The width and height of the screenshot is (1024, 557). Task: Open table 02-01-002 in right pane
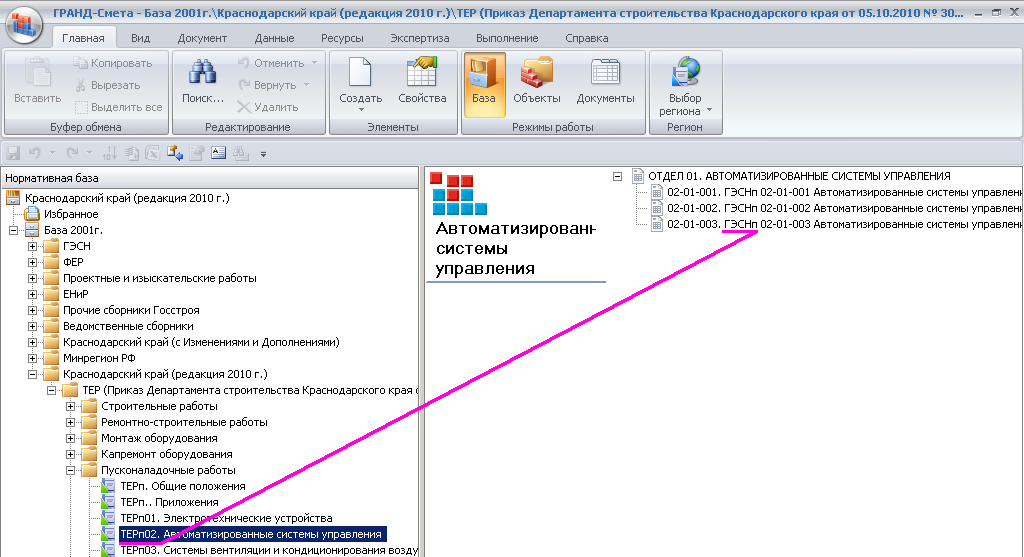844,208
